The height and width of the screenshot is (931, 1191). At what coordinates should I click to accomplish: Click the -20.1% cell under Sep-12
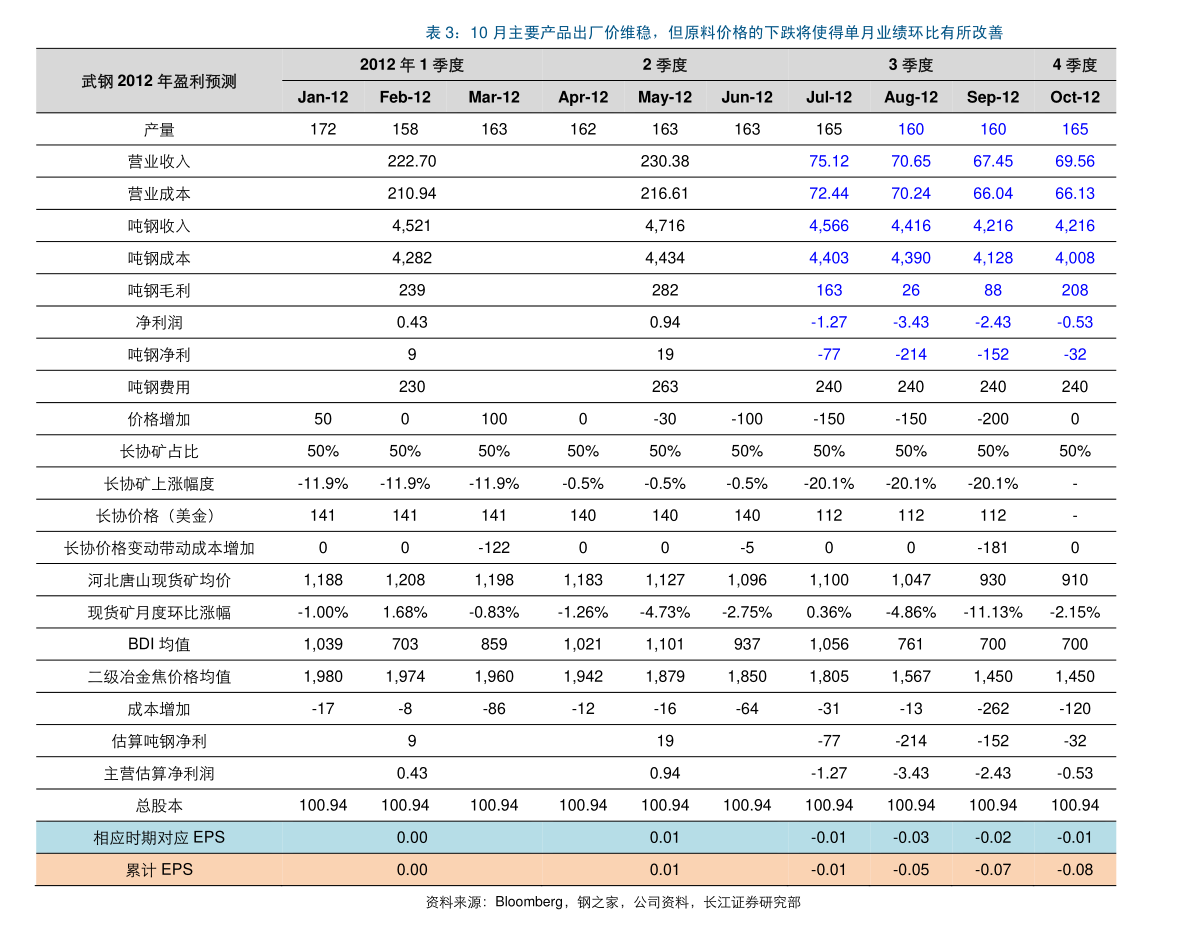[993, 484]
